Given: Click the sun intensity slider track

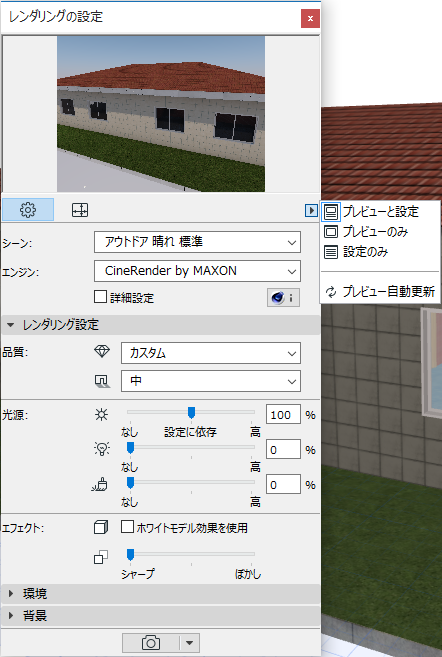Looking at the screenshot, I should tap(191, 413).
